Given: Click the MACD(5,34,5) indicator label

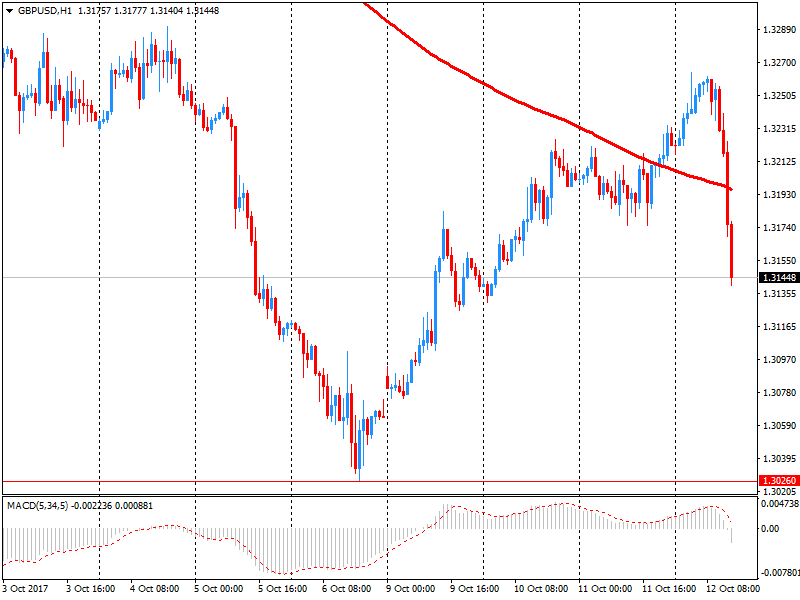Looking at the screenshot, I should [37, 506].
